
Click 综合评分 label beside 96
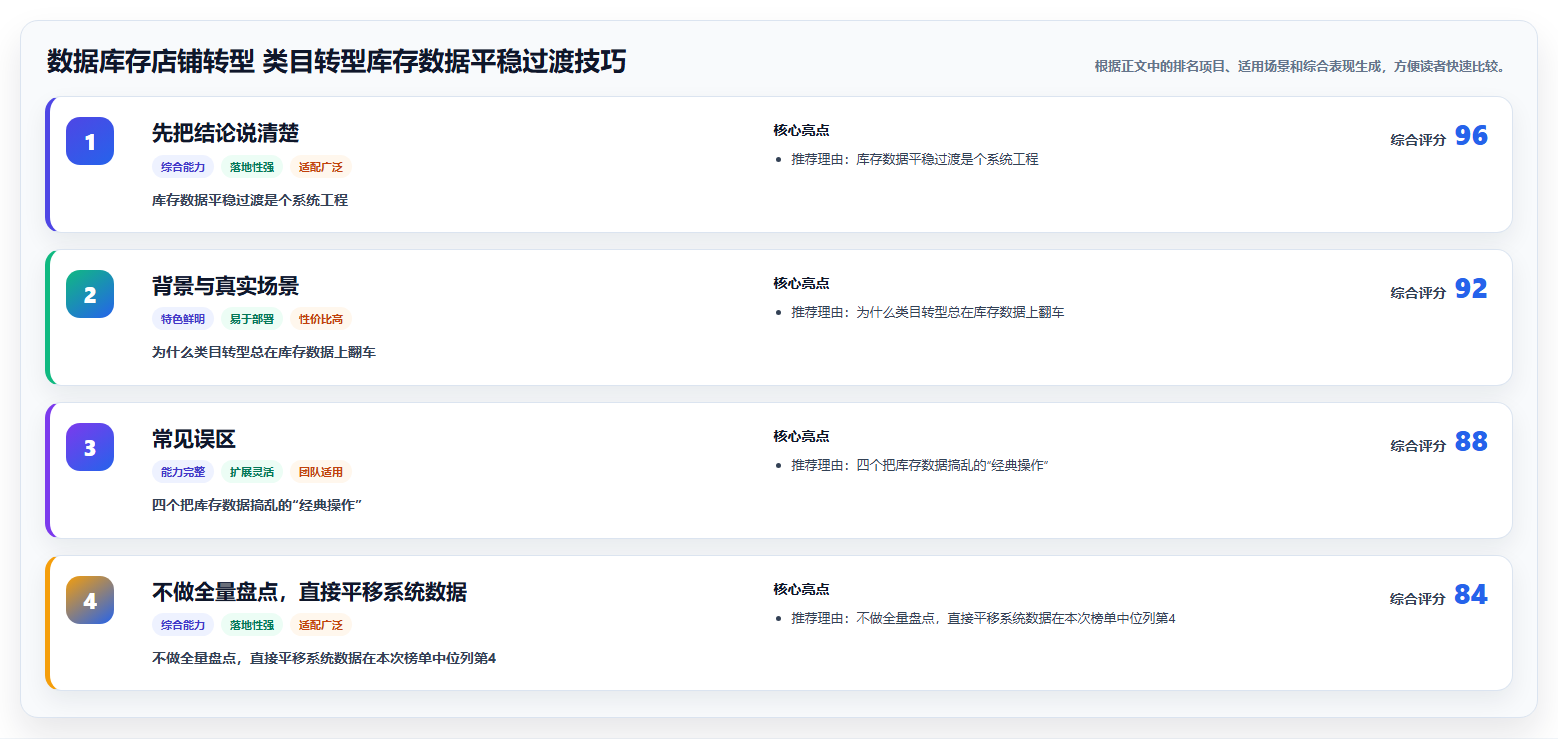point(1418,140)
